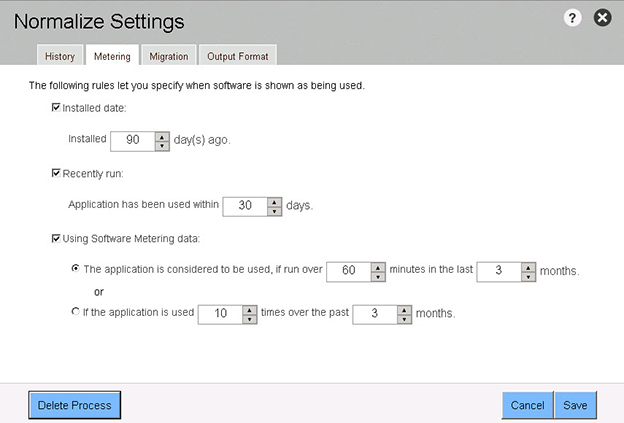Open the help question mark icon
624x423 pixels.
[x=573, y=19]
